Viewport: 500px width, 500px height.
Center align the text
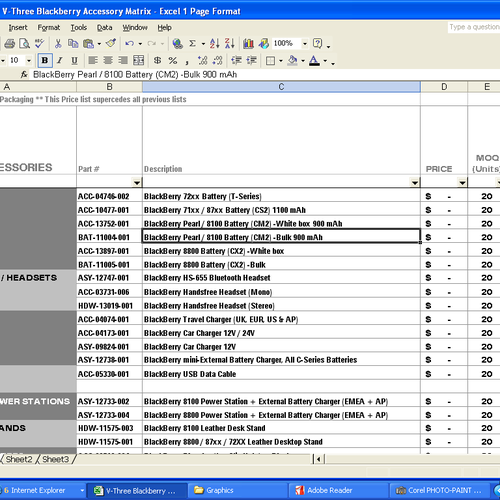pyautogui.click(x=108, y=60)
